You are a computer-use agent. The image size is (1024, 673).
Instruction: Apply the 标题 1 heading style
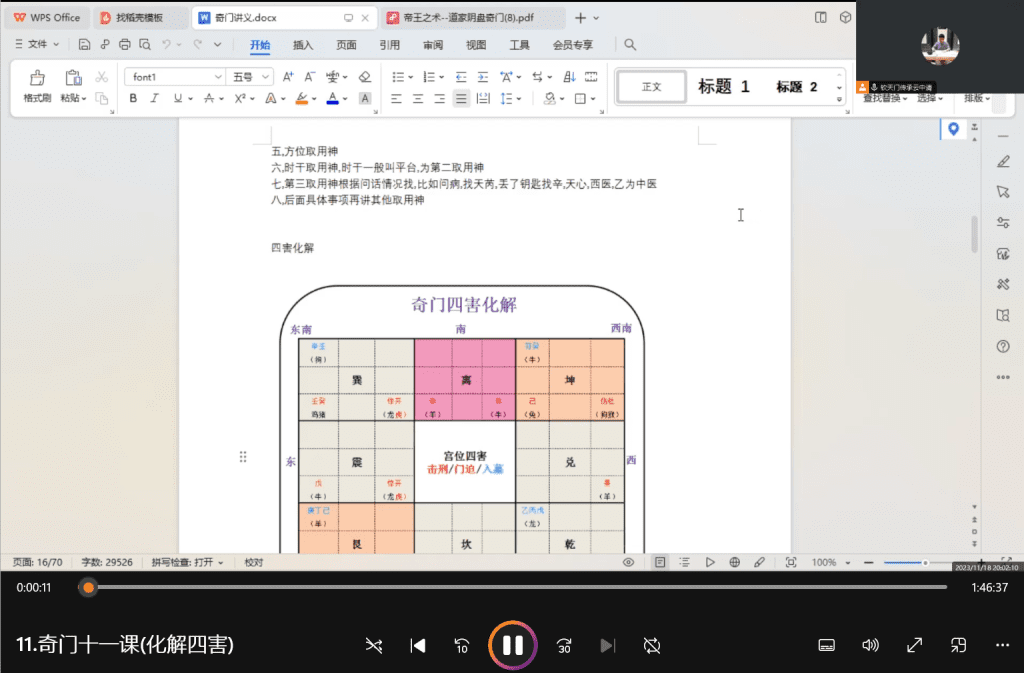(x=724, y=87)
